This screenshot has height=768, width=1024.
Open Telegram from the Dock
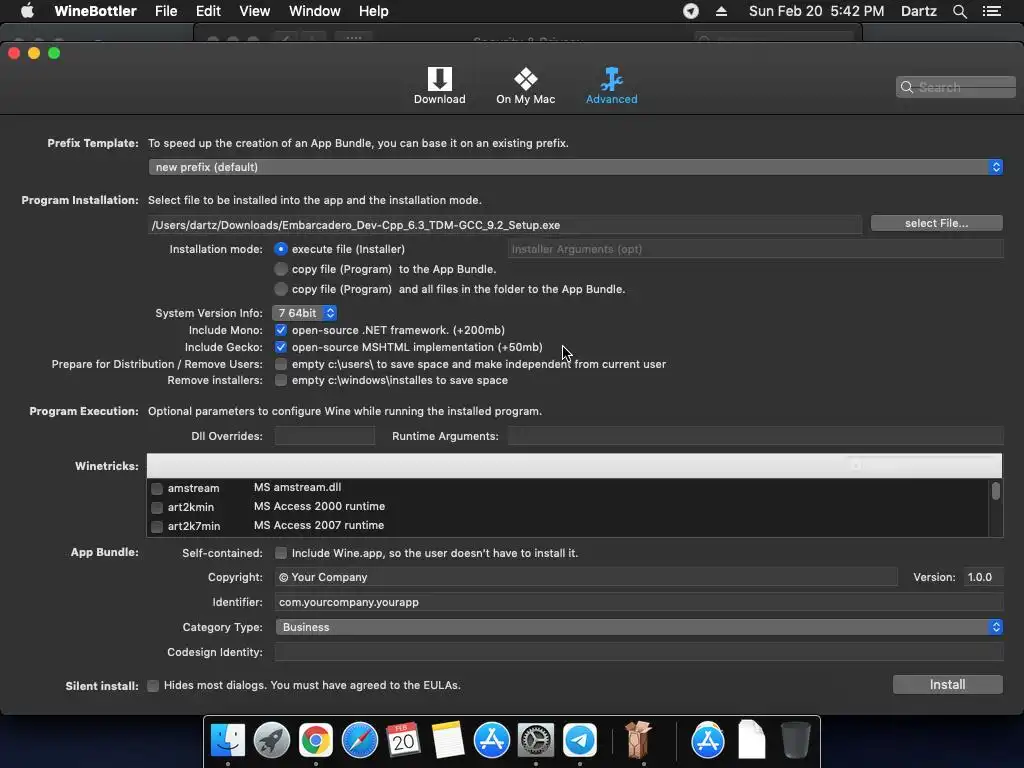tap(580, 740)
